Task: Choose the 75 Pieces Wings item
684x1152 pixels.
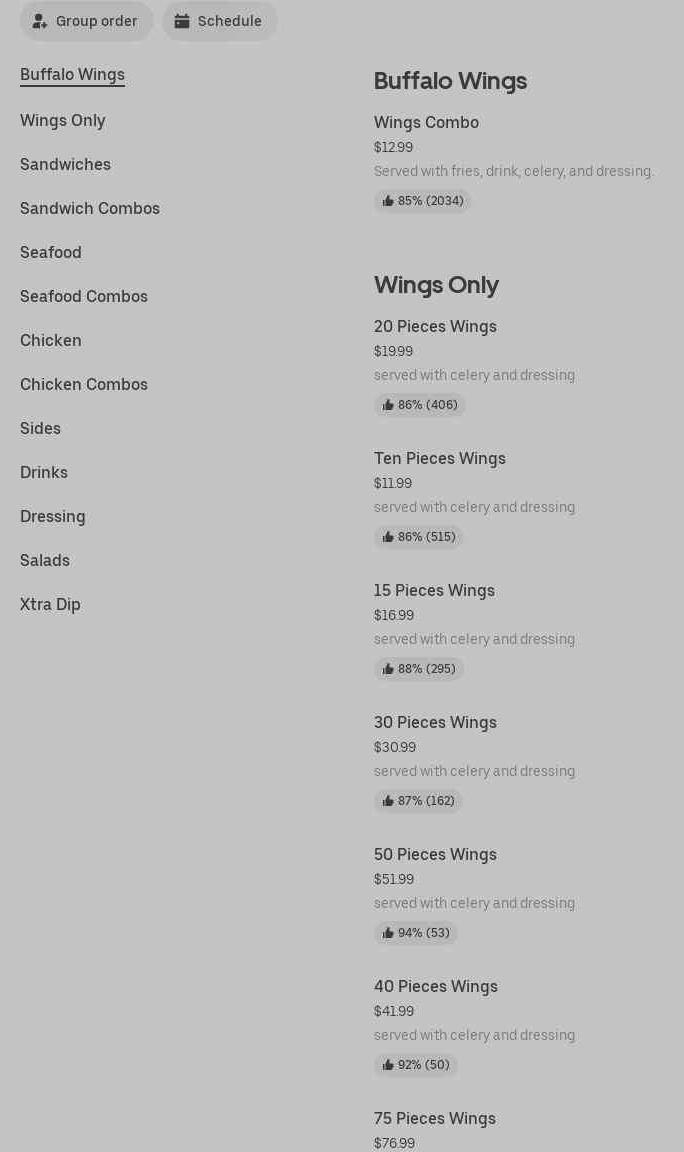Action: [x=435, y=1118]
